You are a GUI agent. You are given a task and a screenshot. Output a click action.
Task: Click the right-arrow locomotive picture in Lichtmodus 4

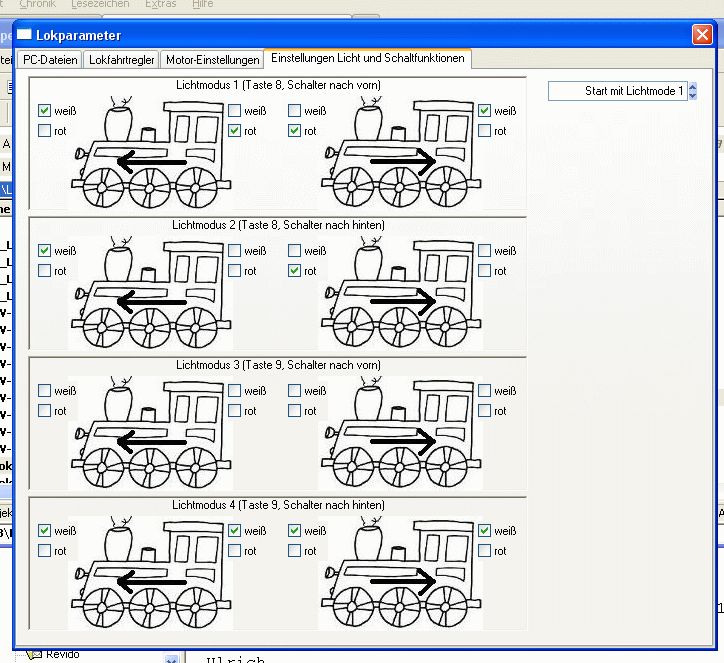pos(400,573)
